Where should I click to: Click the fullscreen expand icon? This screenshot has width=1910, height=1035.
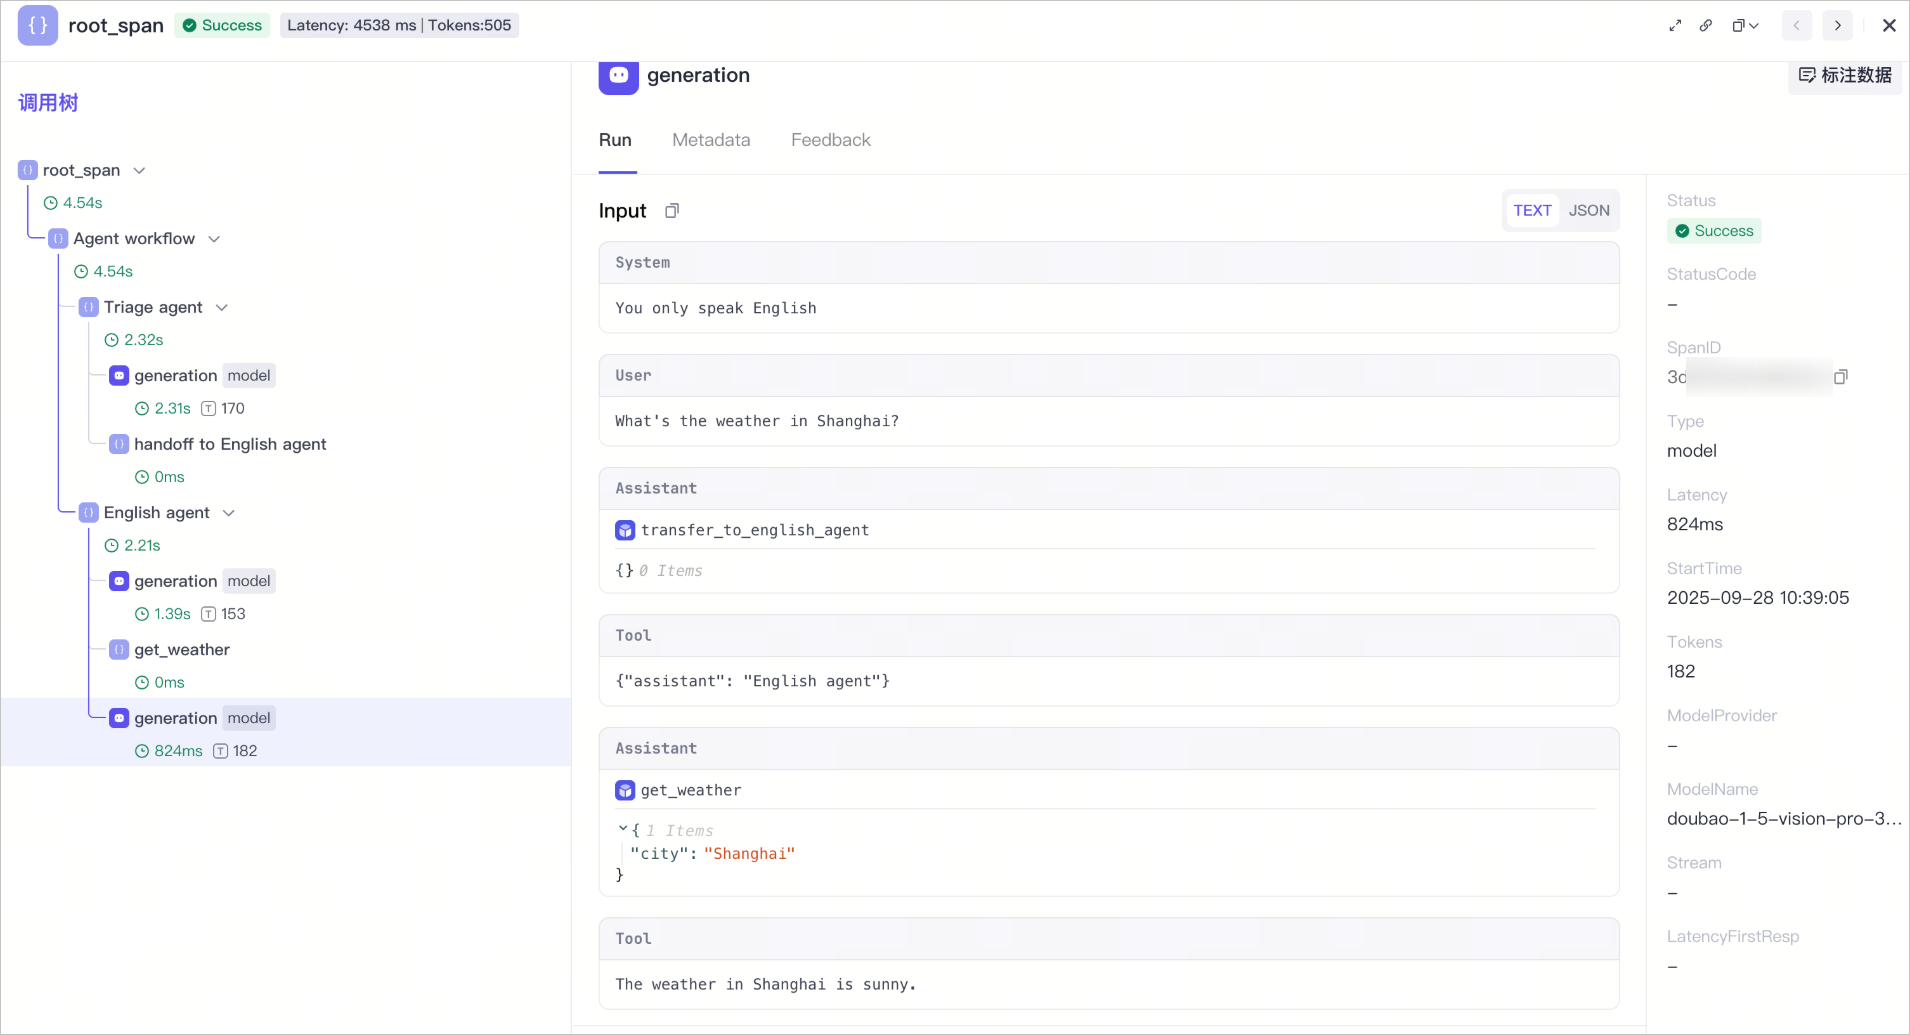point(1675,26)
